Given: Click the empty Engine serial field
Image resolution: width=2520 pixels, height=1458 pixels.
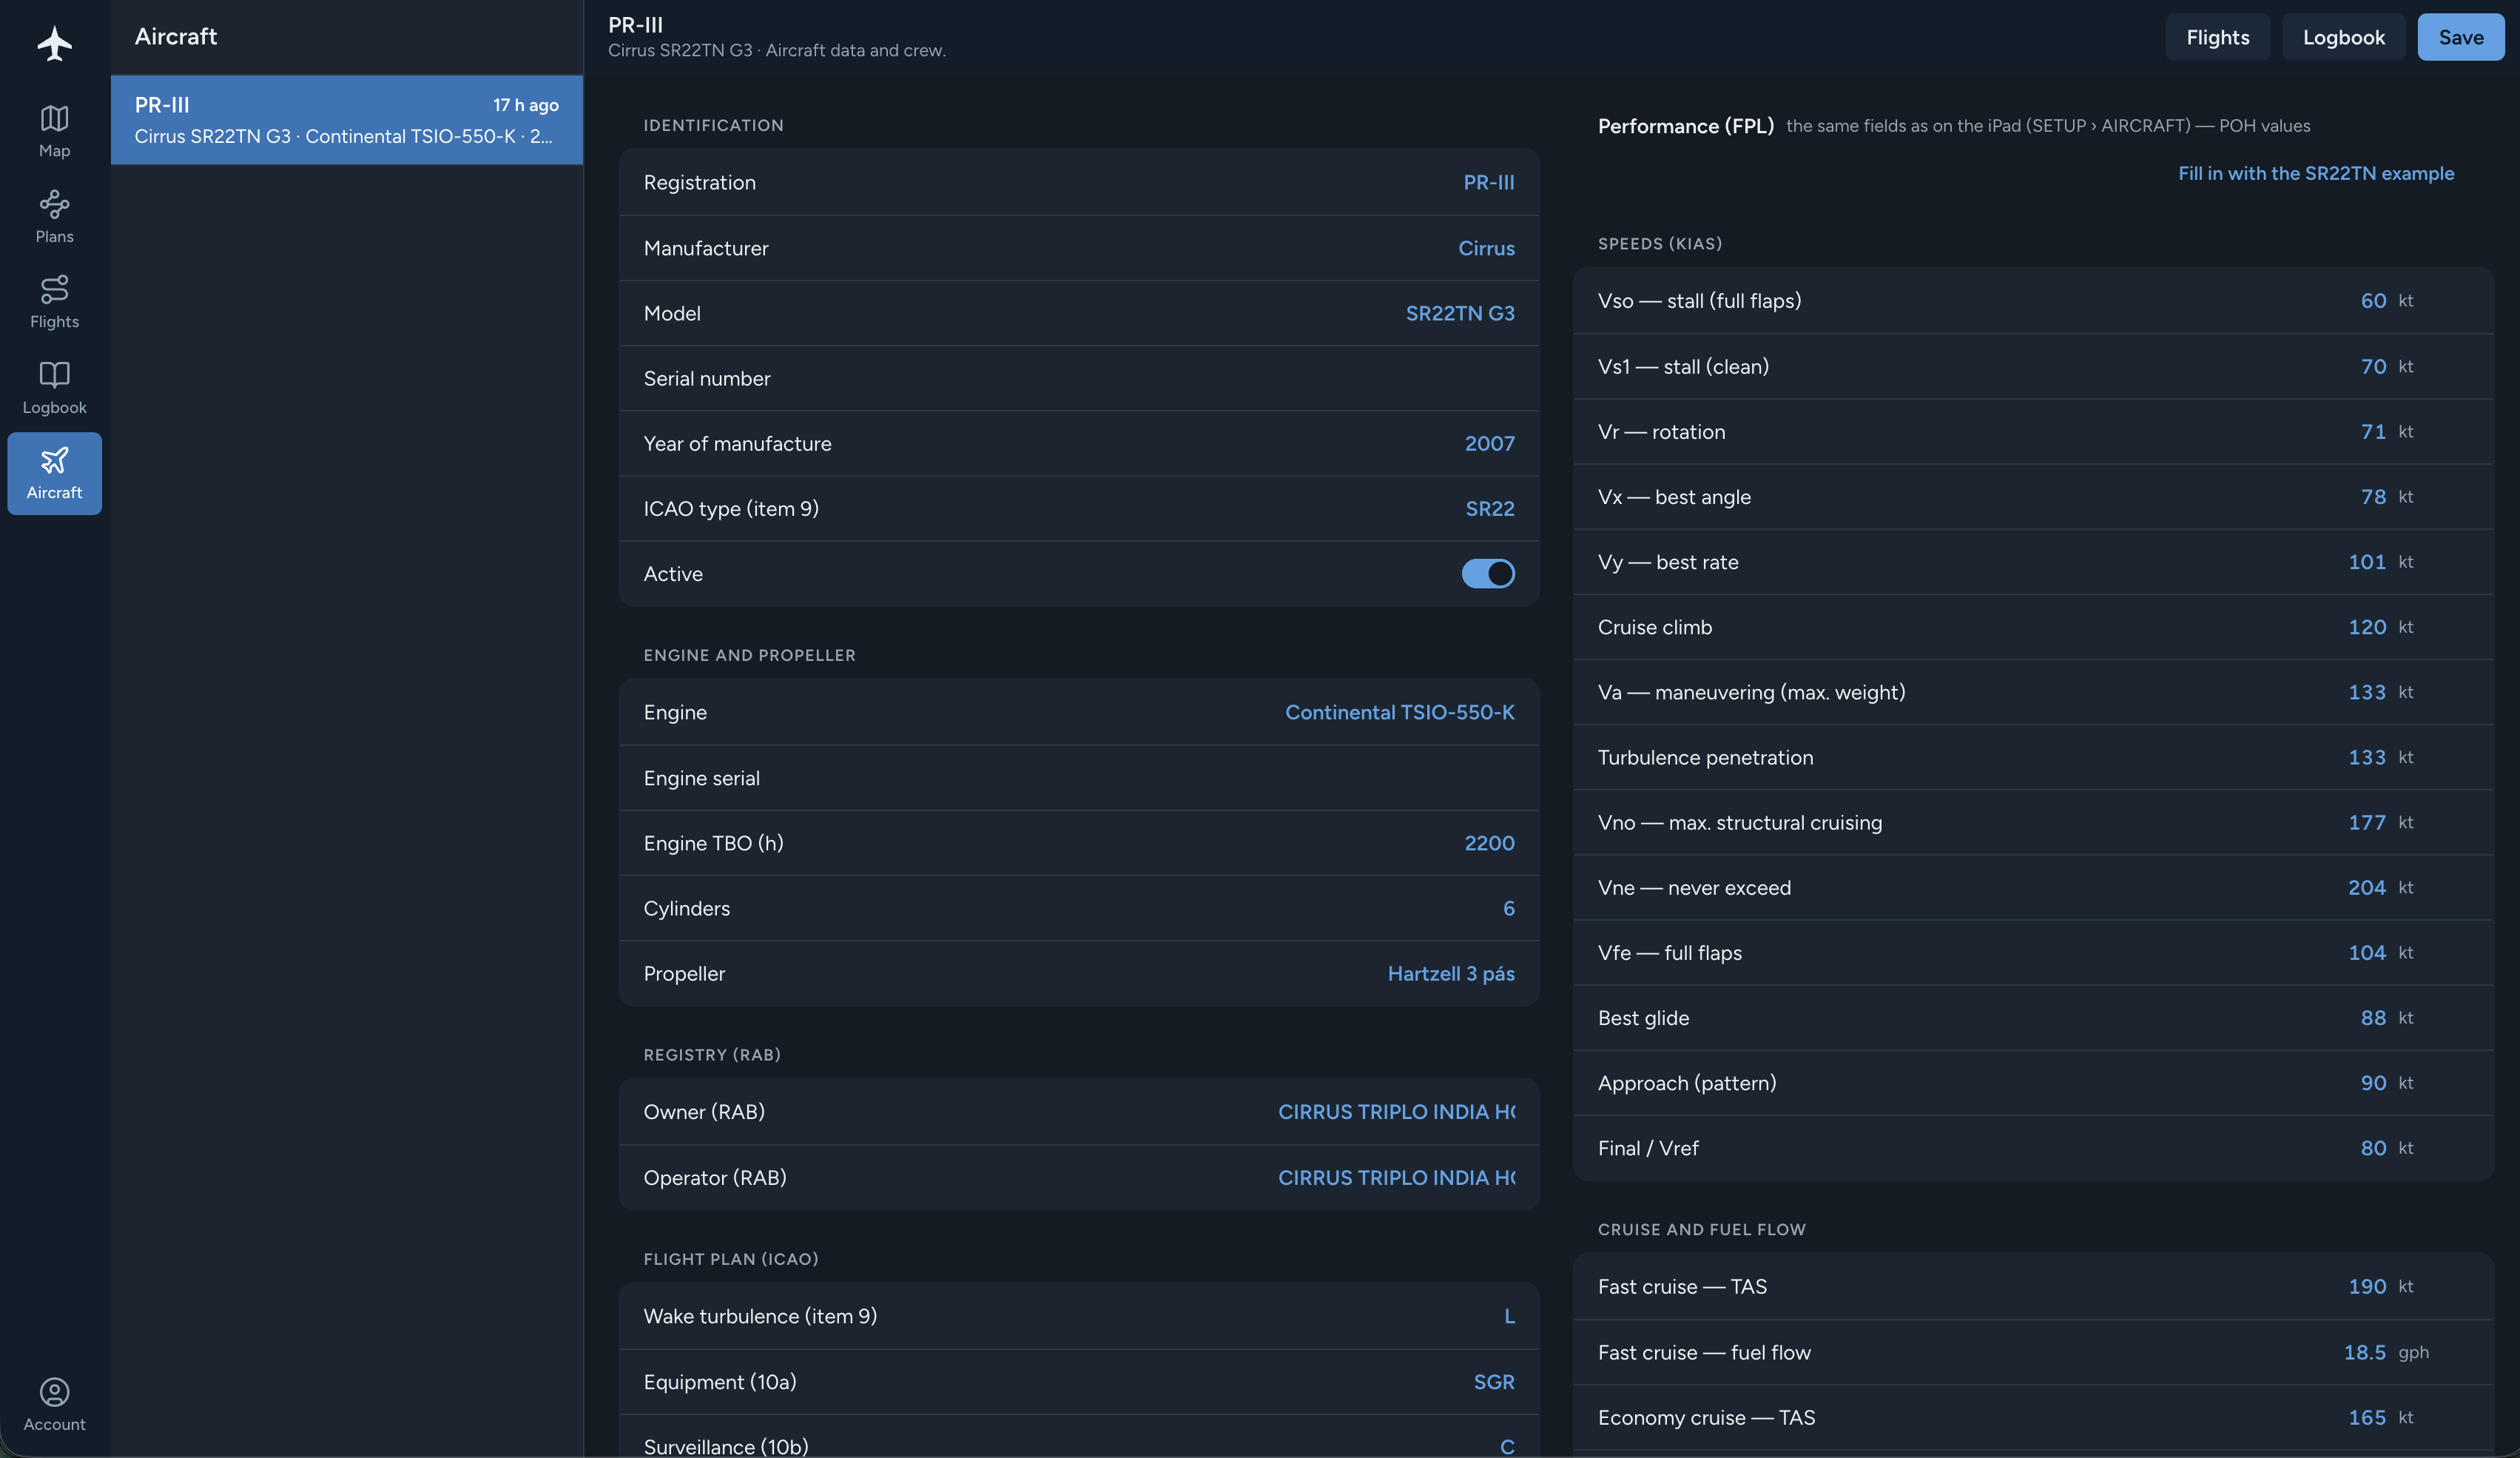Looking at the screenshot, I should point(1078,778).
